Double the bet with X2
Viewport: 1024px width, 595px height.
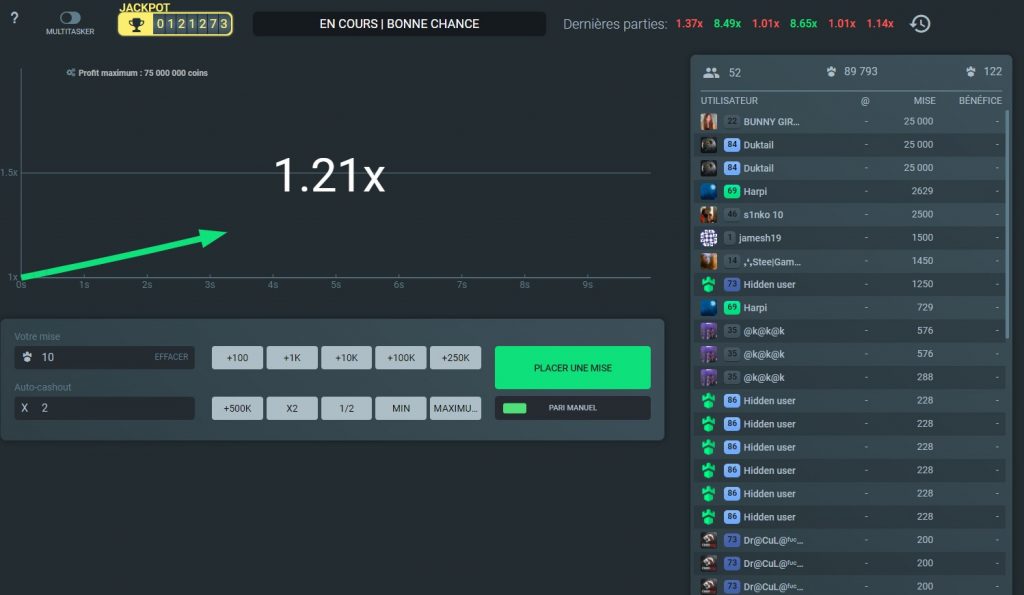click(291, 408)
